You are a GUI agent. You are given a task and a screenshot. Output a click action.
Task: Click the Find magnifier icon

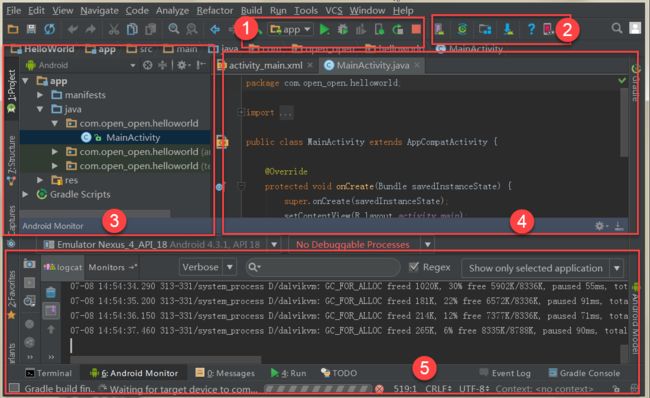[174, 29]
